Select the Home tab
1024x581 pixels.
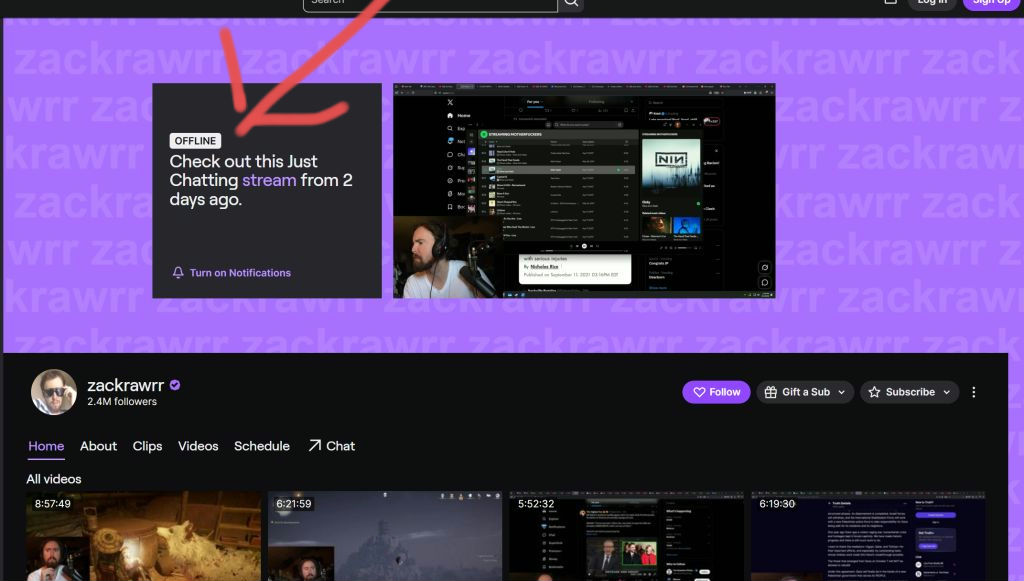[x=46, y=447]
